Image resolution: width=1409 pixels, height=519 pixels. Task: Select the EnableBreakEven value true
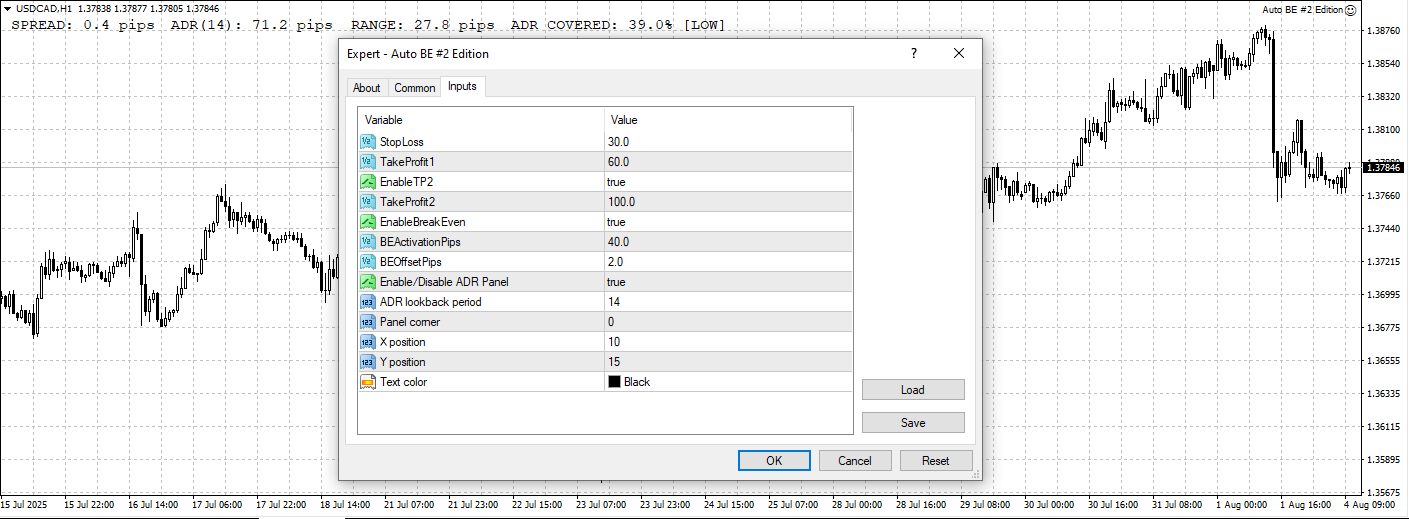click(x=616, y=222)
